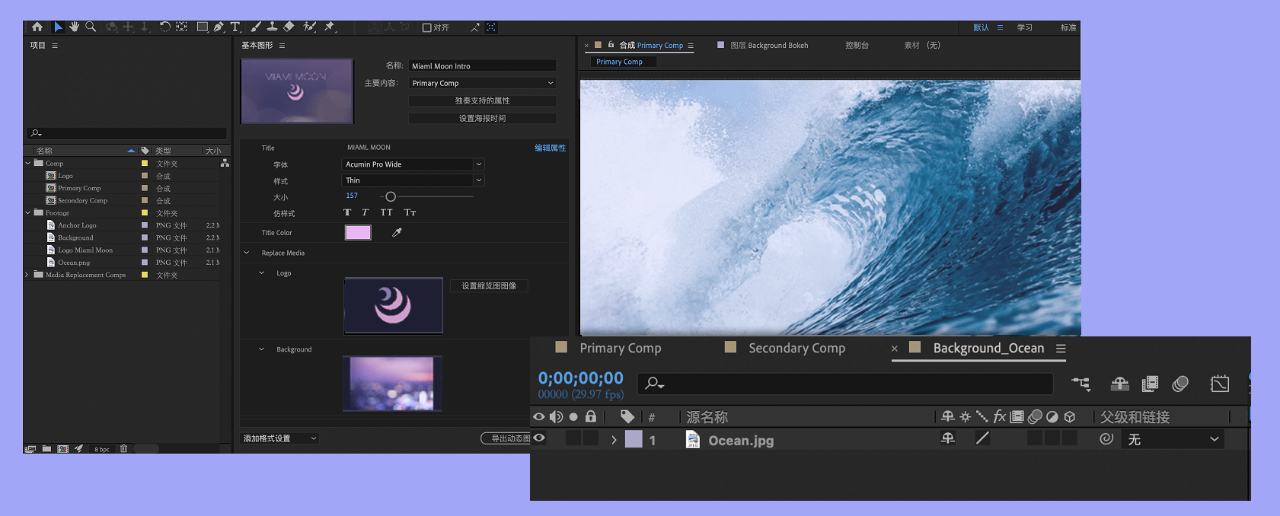Select the Eraser tool
This screenshot has height=516, width=1280.
coord(289,27)
